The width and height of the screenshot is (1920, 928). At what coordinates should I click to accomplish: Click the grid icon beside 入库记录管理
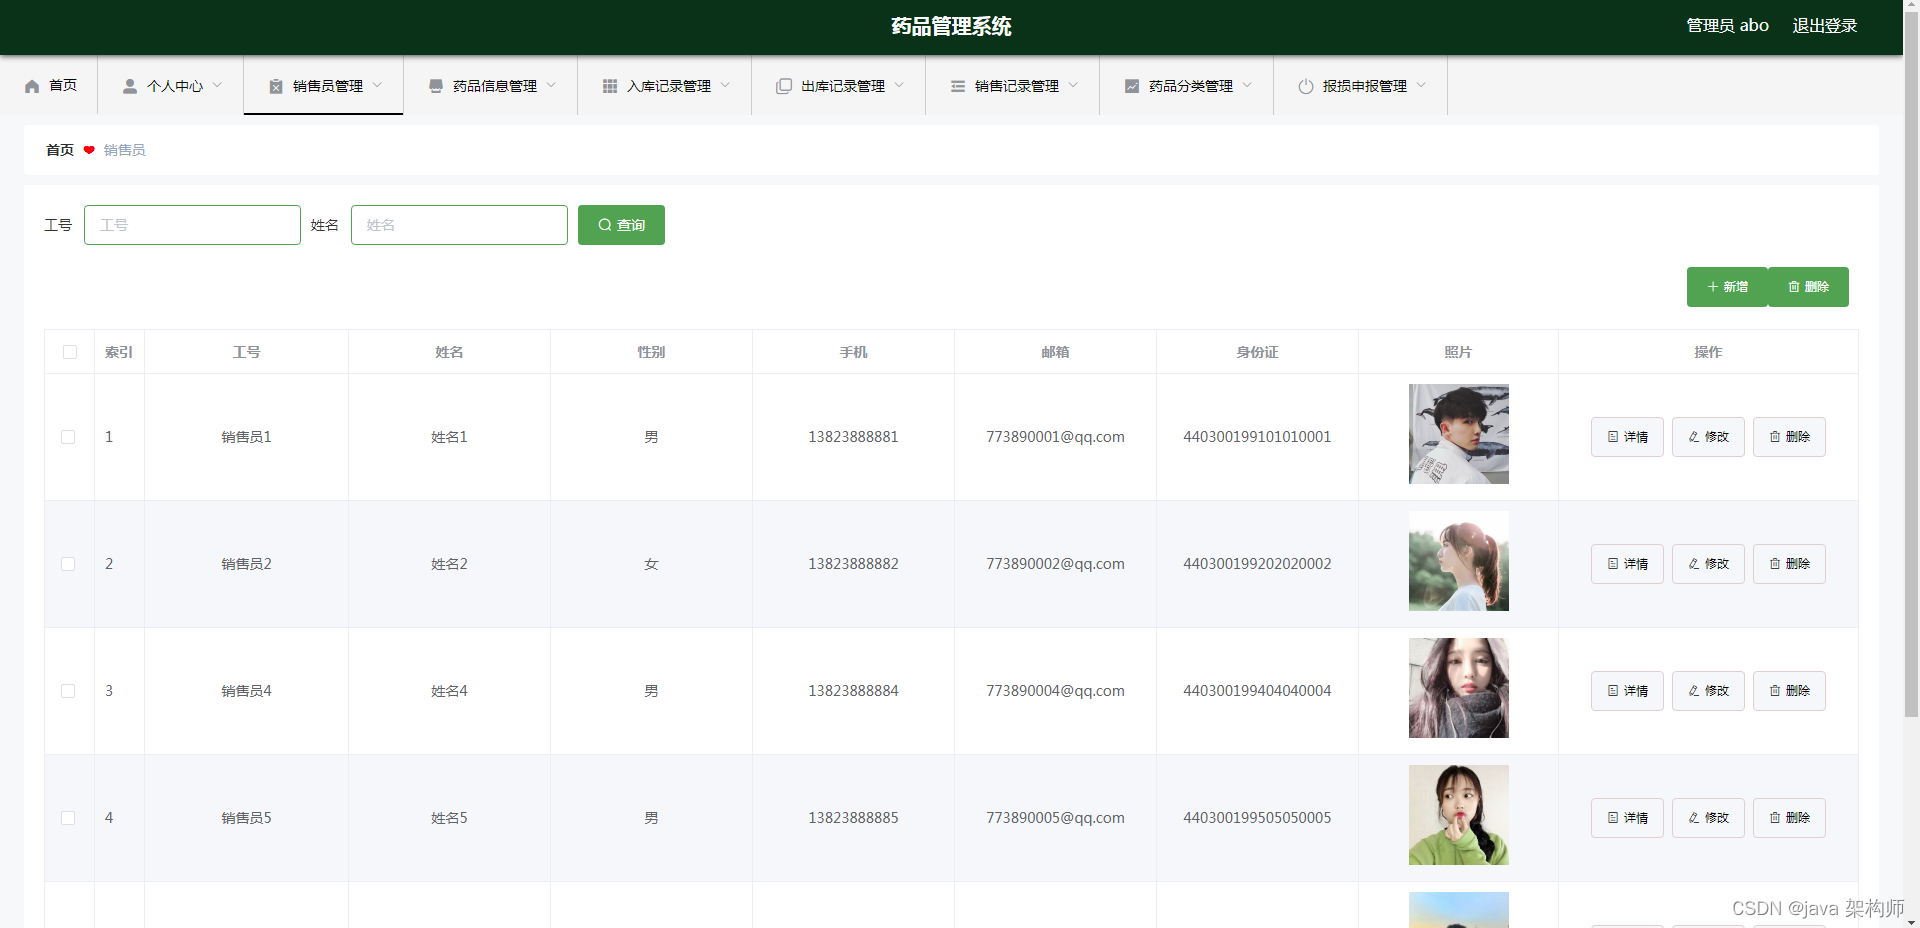[610, 86]
